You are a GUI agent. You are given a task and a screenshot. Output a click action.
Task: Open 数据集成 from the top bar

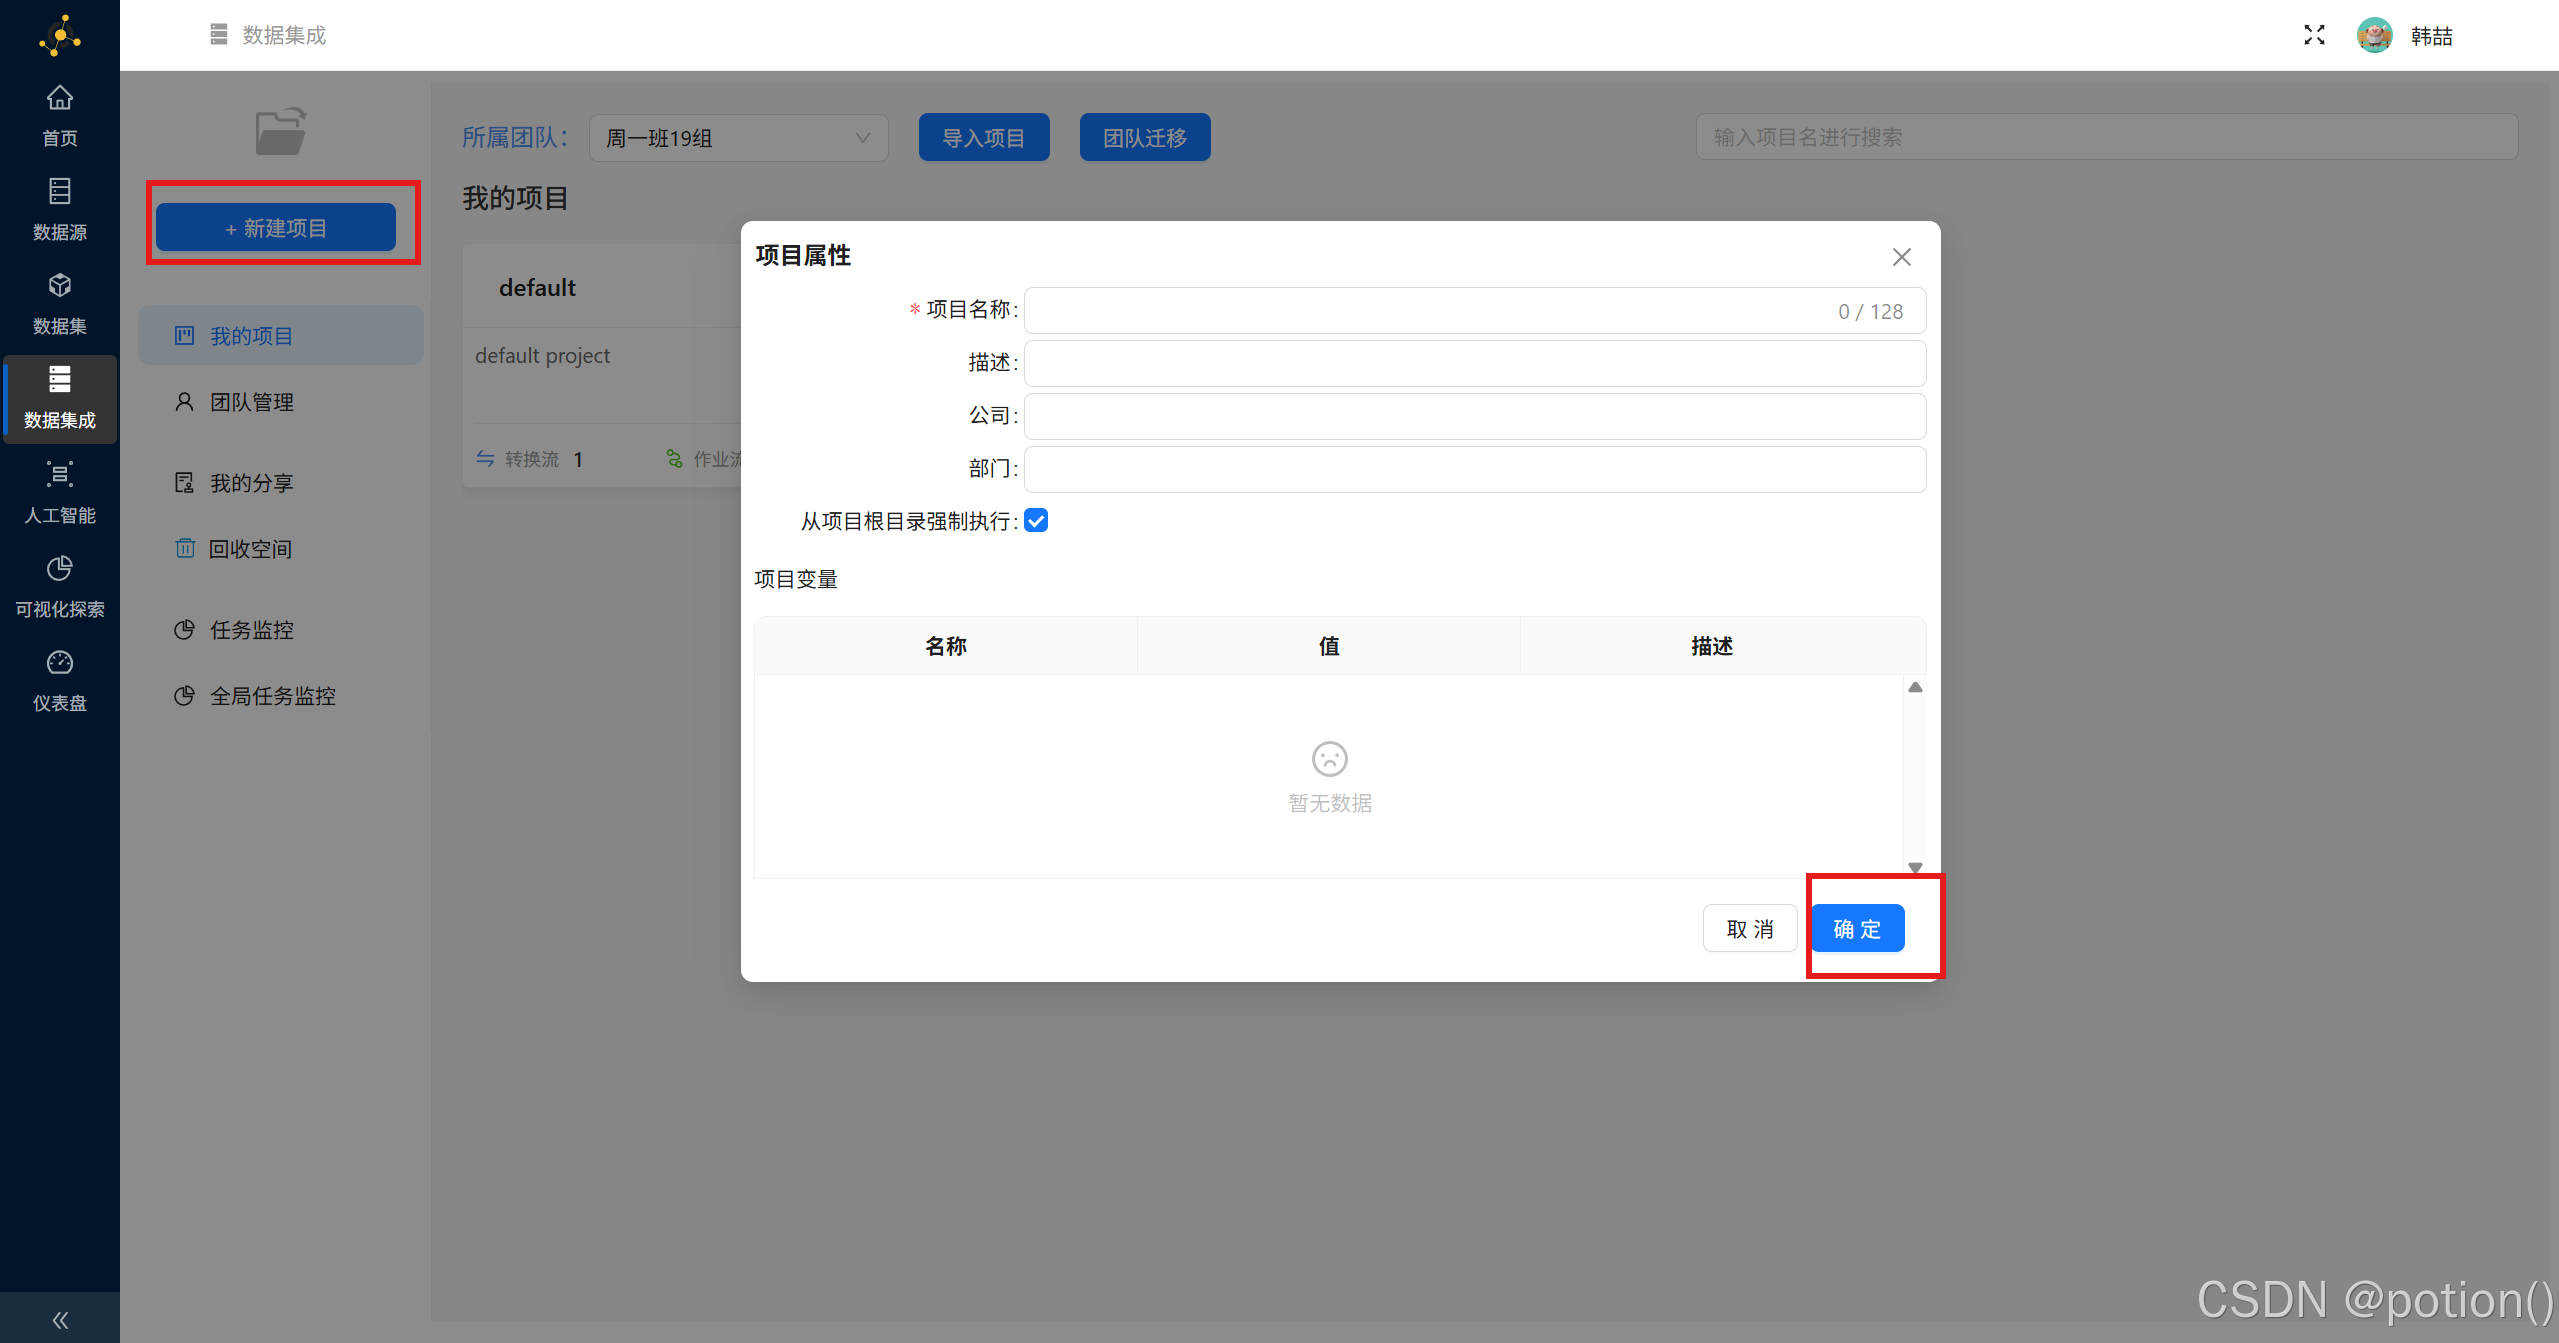click(267, 34)
